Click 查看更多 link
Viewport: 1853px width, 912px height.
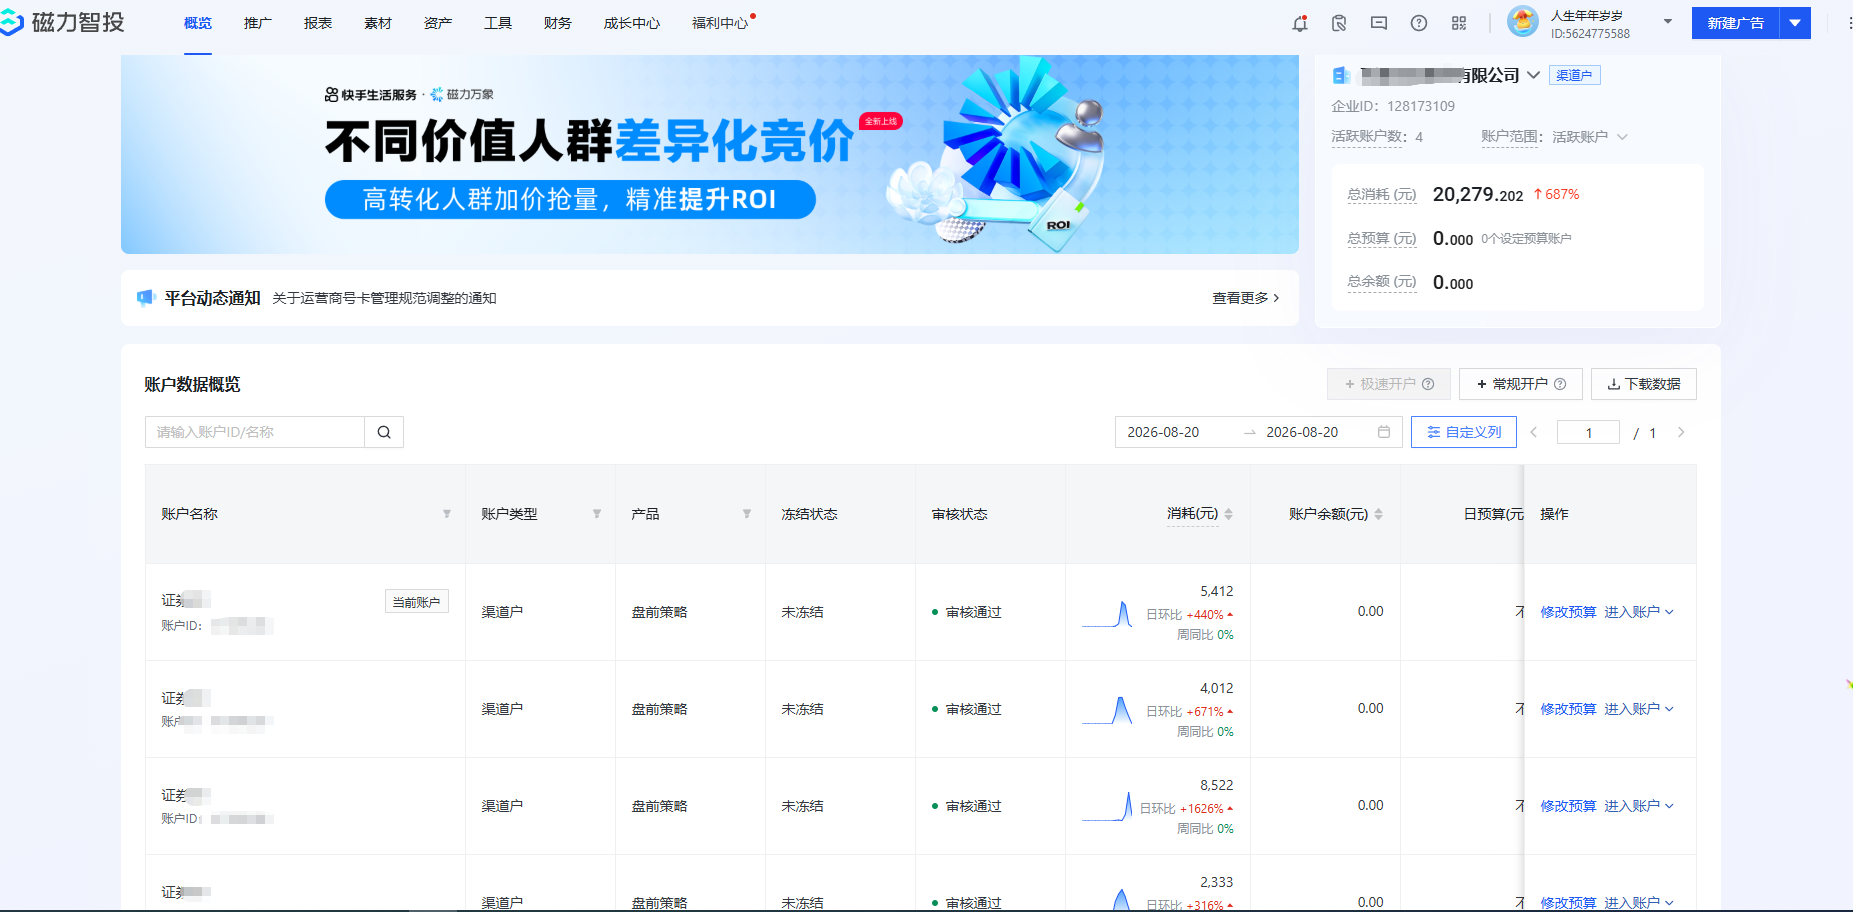click(x=1246, y=298)
